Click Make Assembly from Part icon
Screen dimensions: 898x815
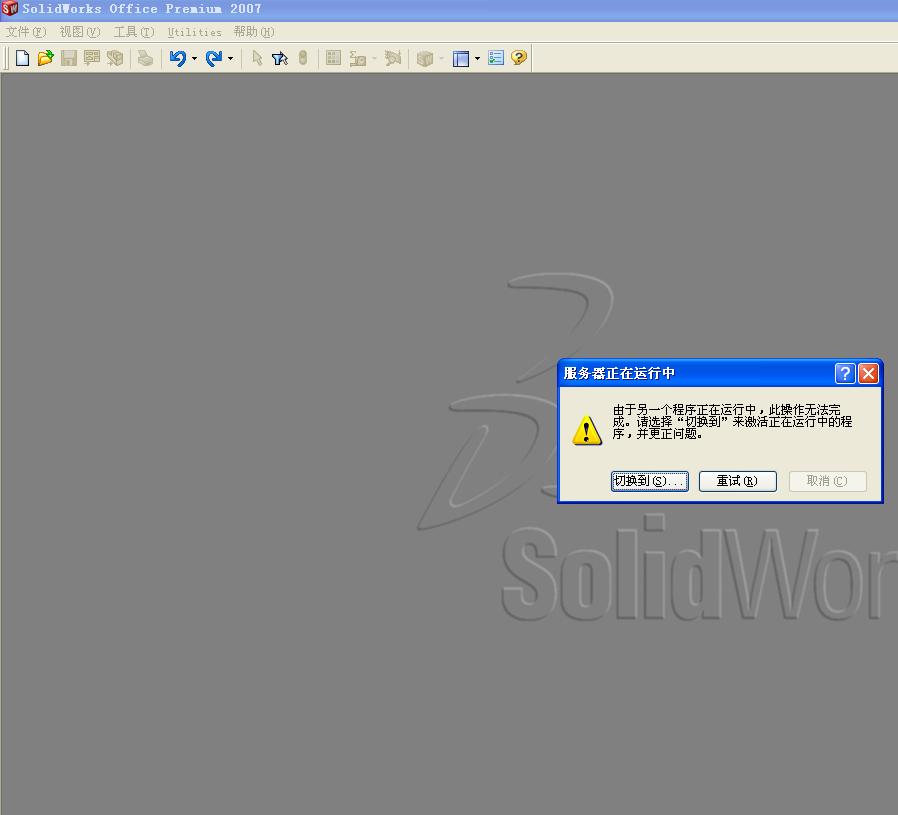[x=115, y=58]
